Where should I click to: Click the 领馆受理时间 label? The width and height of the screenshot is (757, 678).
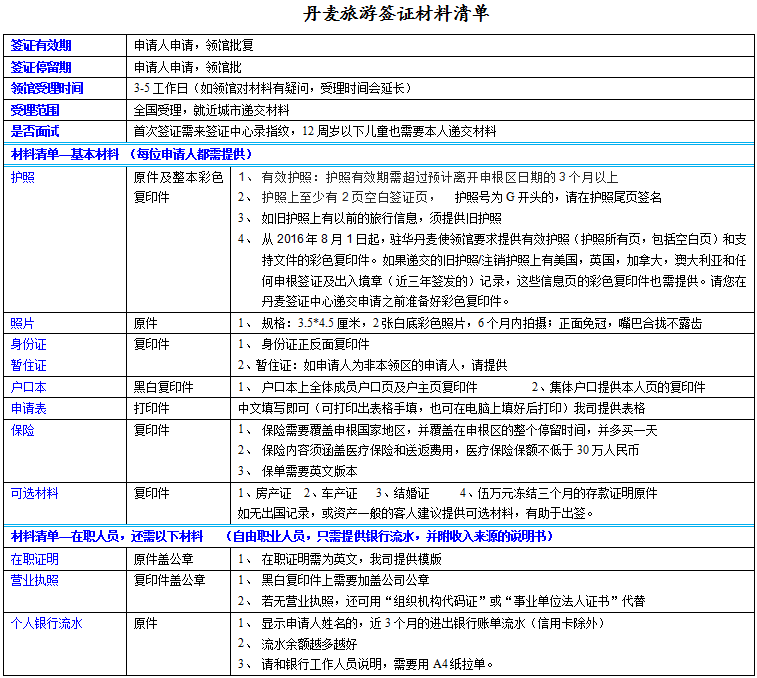click(x=47, y=88)
